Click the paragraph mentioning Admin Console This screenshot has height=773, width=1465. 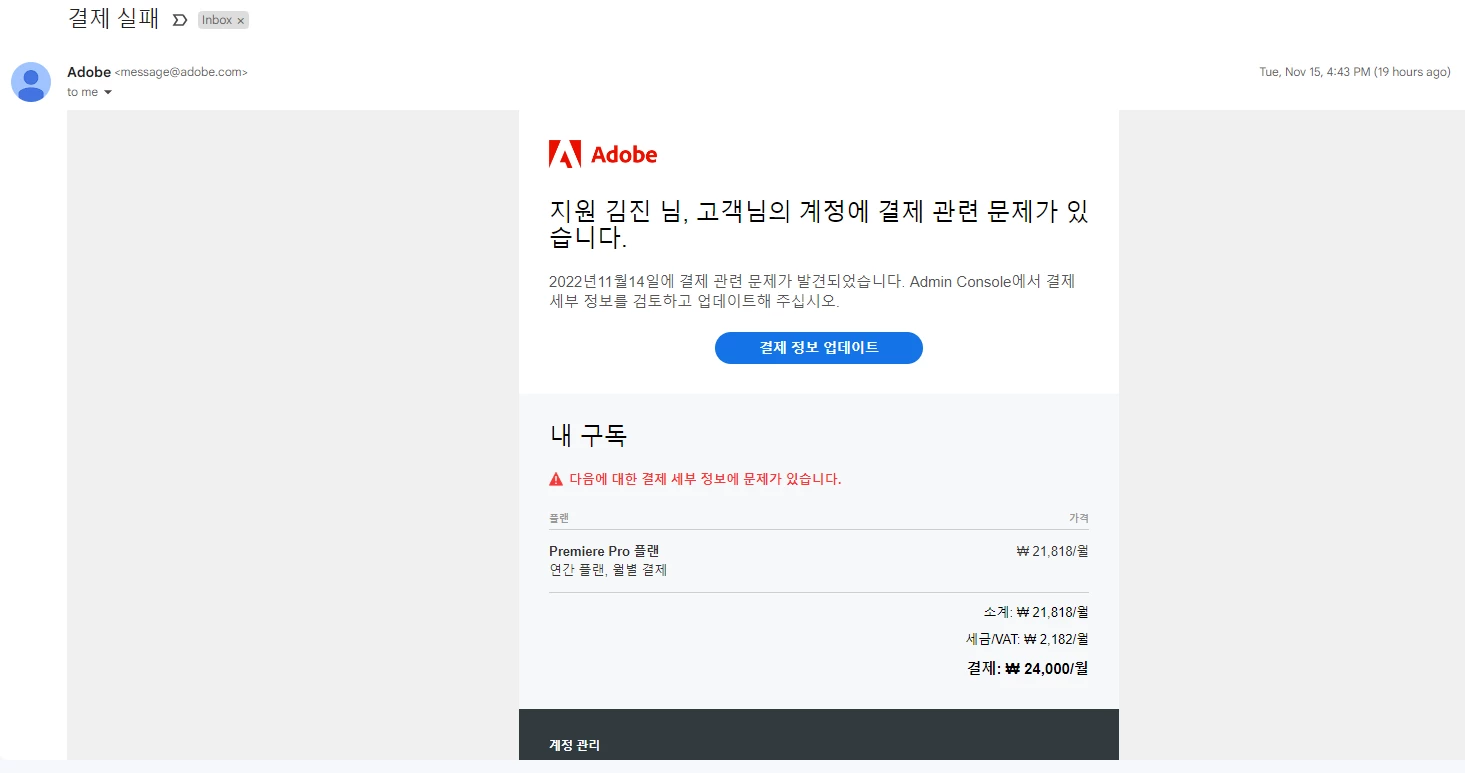(812, 291)
